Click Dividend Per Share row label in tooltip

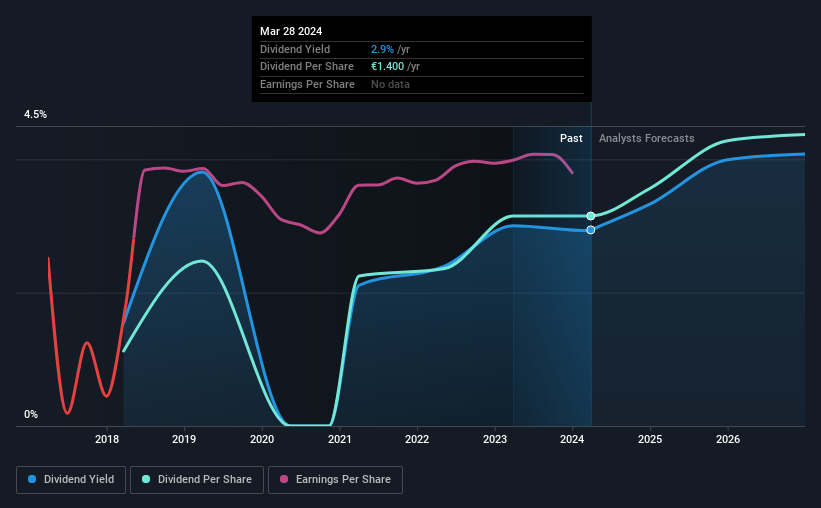tap(307, 67)
